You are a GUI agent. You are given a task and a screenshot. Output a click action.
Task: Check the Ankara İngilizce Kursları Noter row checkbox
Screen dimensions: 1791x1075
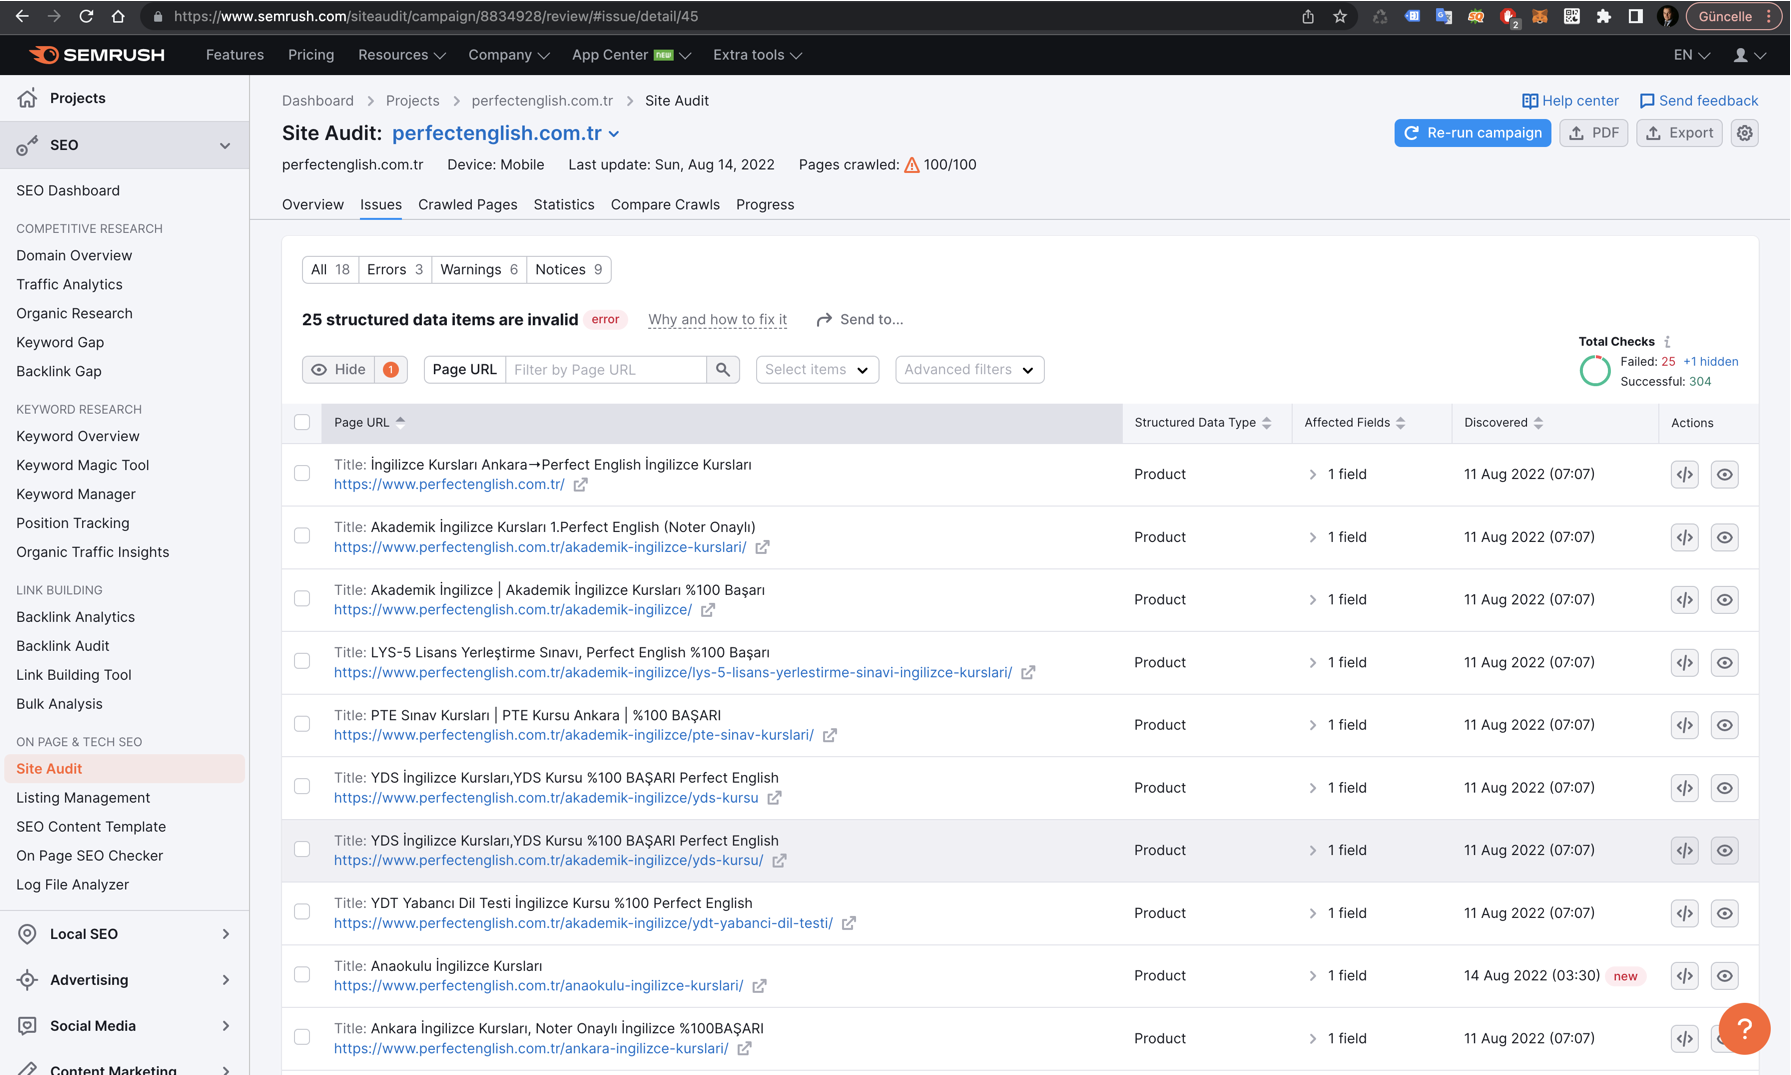point(302,1037)
